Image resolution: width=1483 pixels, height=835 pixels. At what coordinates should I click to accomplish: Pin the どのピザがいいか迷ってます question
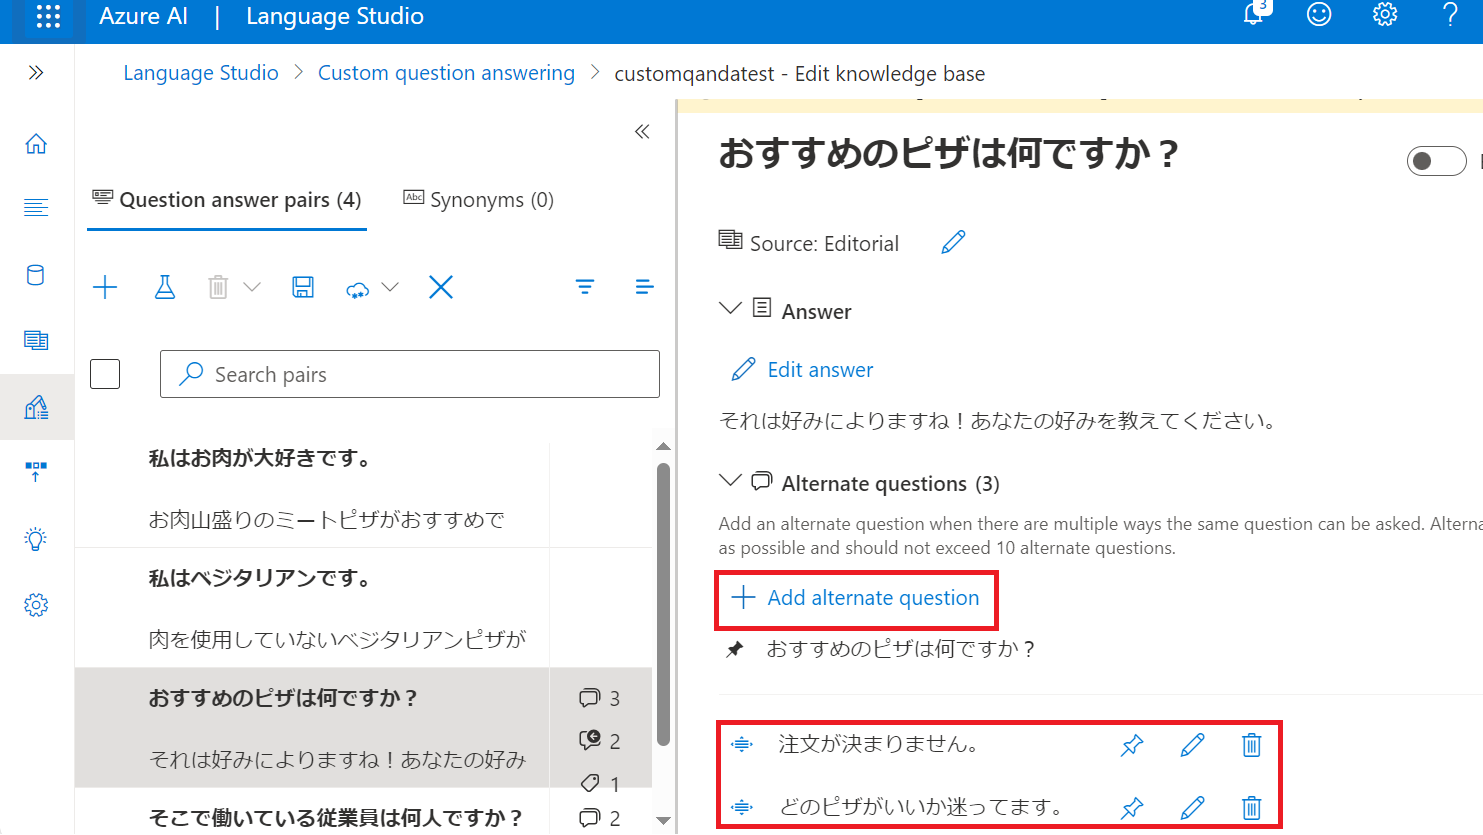coord(1131,808)
